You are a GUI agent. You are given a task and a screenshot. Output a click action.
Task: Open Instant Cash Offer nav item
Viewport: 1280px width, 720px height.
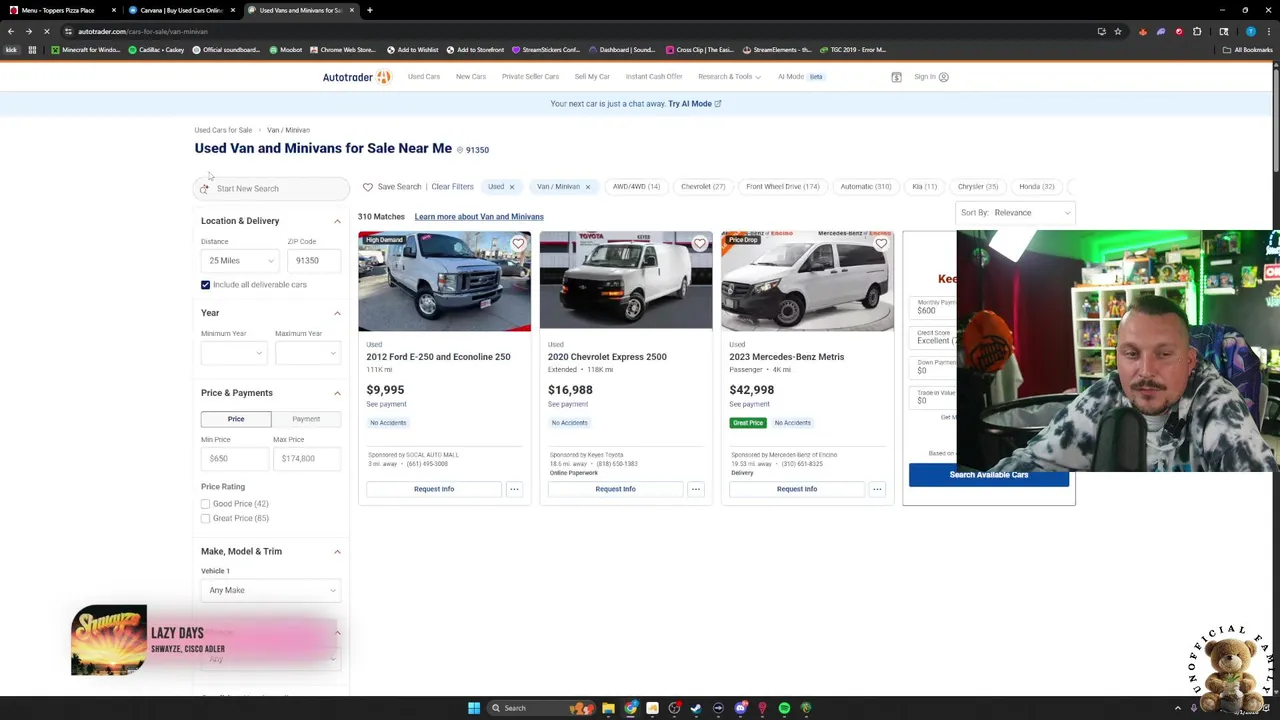(654, 77)
